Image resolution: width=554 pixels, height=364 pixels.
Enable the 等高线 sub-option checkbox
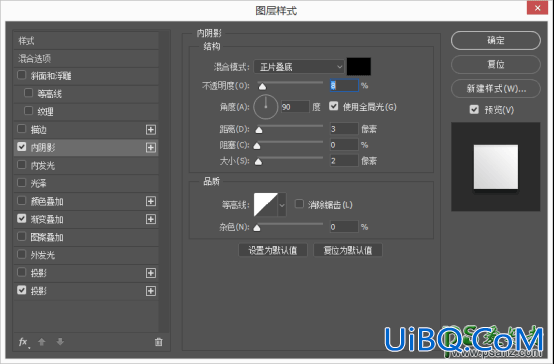(x=29, y=93)
